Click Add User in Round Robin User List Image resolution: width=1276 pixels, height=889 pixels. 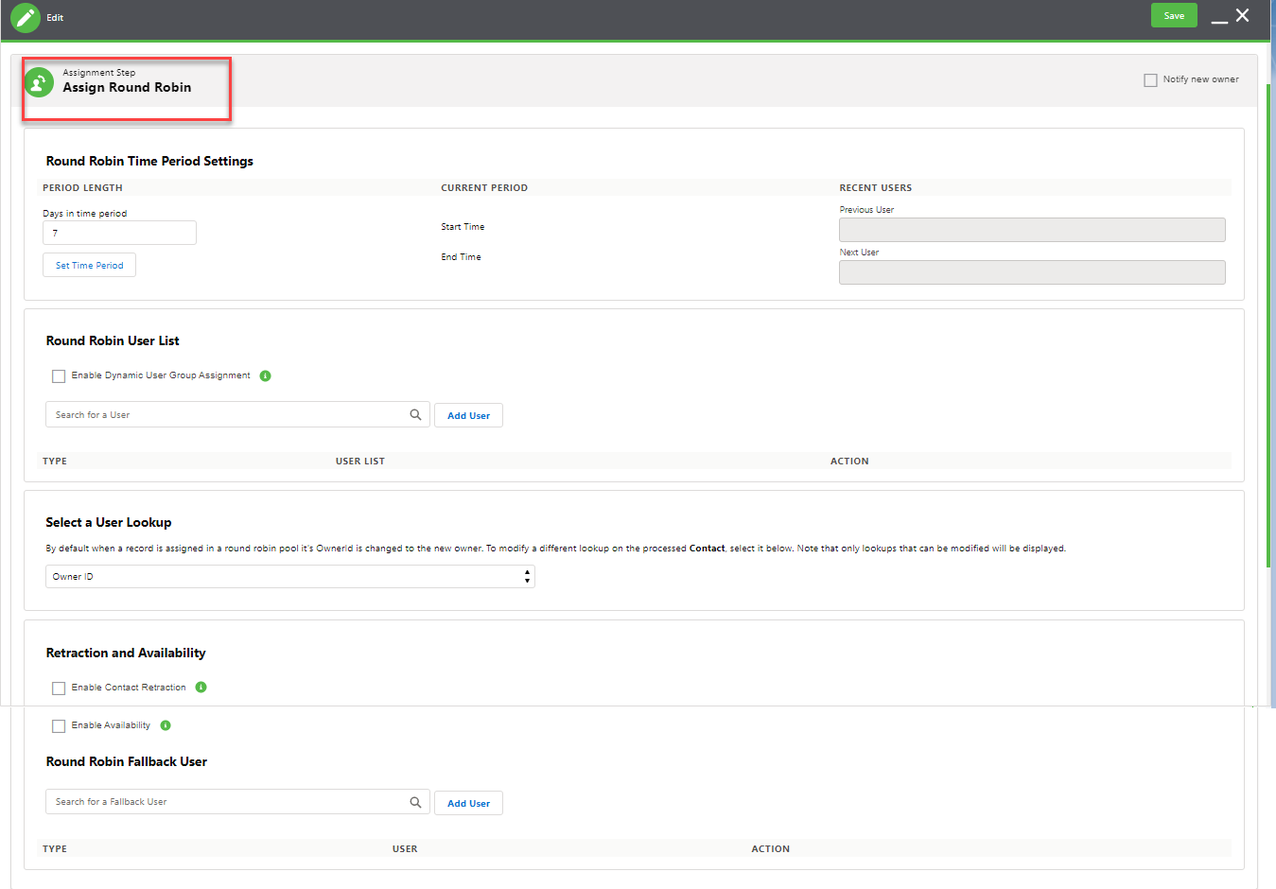click(x=468, y=414)
